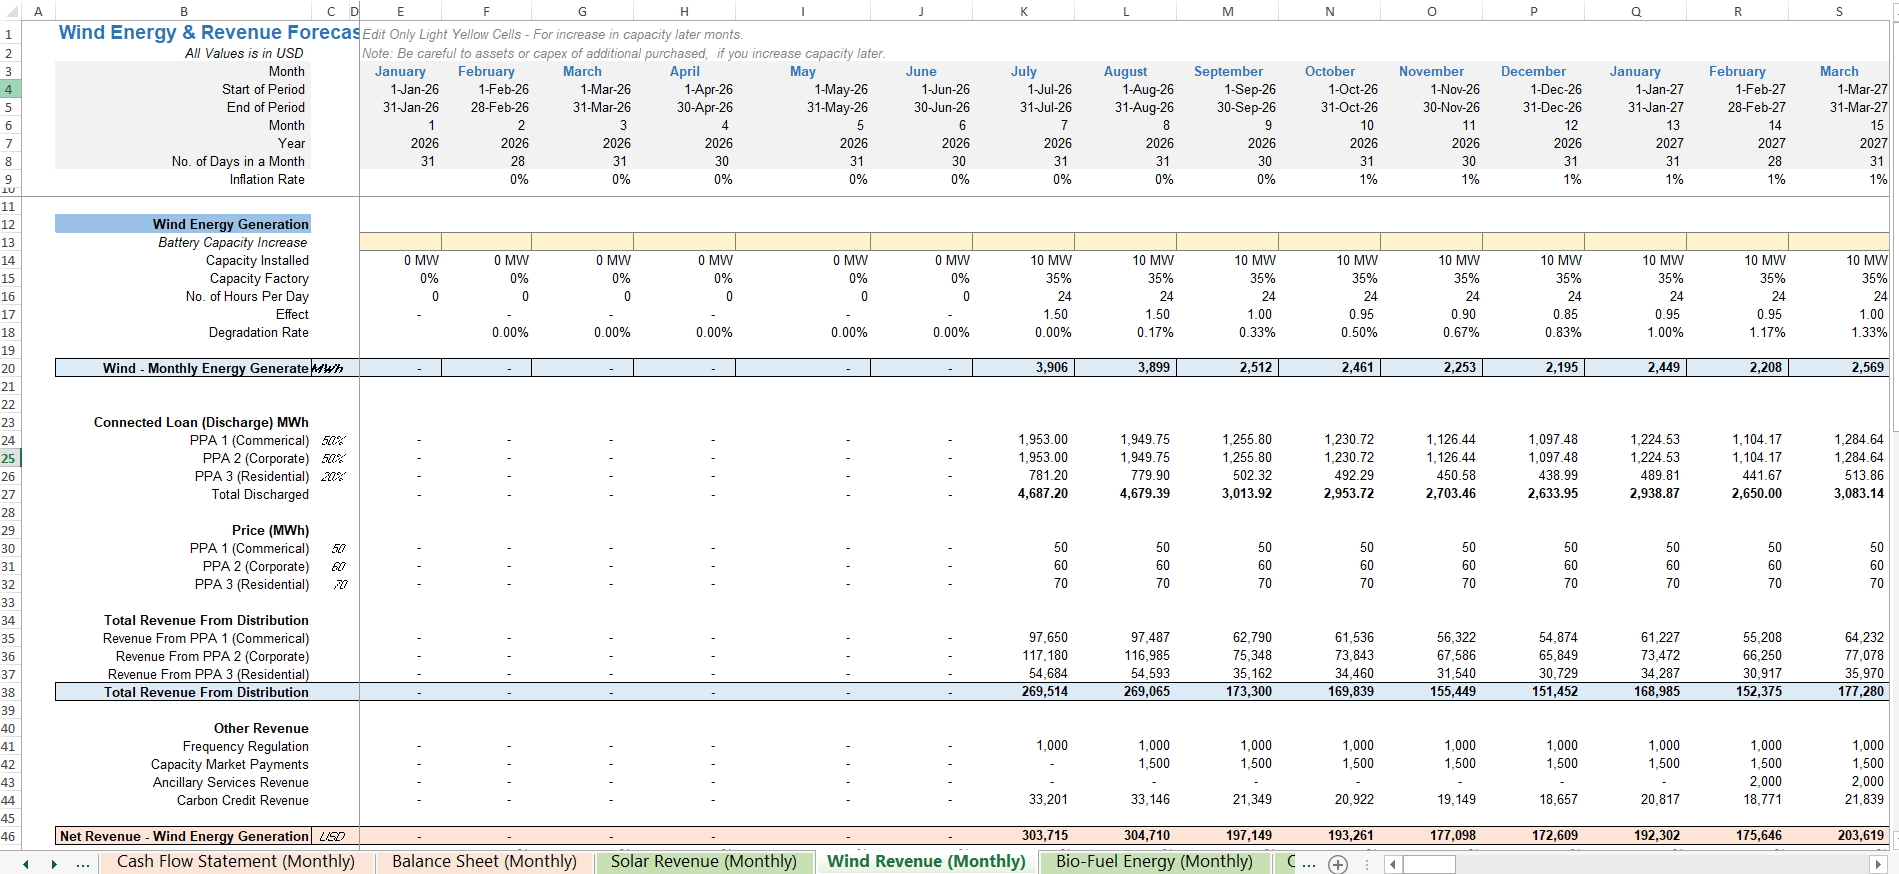The width and height of the screenshot is (1899, 874).
Task: Open the Solar Revenue (Monthly) sheet
Action: pos(703,862)
